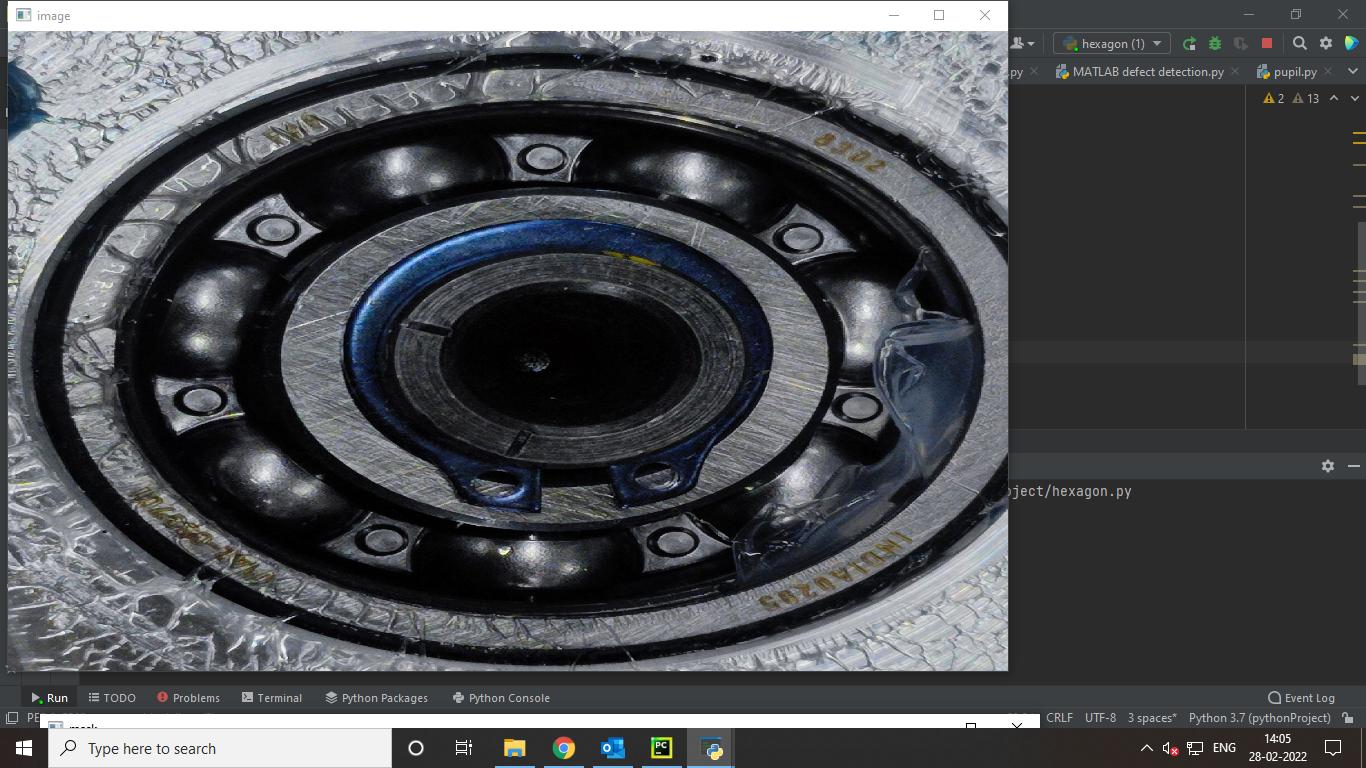Screen dimensions: 1366x768
Task: Open the Windows Start menu
Action: [24, 748]
